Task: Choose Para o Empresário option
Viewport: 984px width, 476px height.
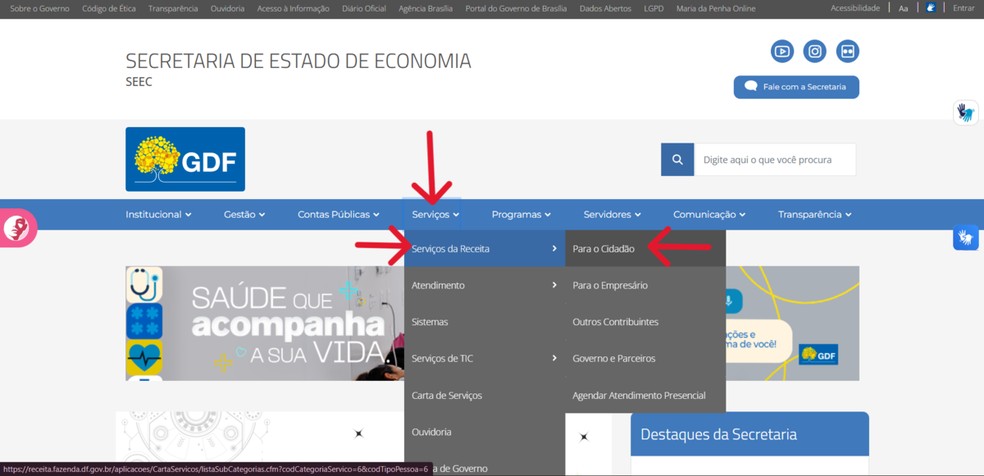Action: [x=645, y=285]
